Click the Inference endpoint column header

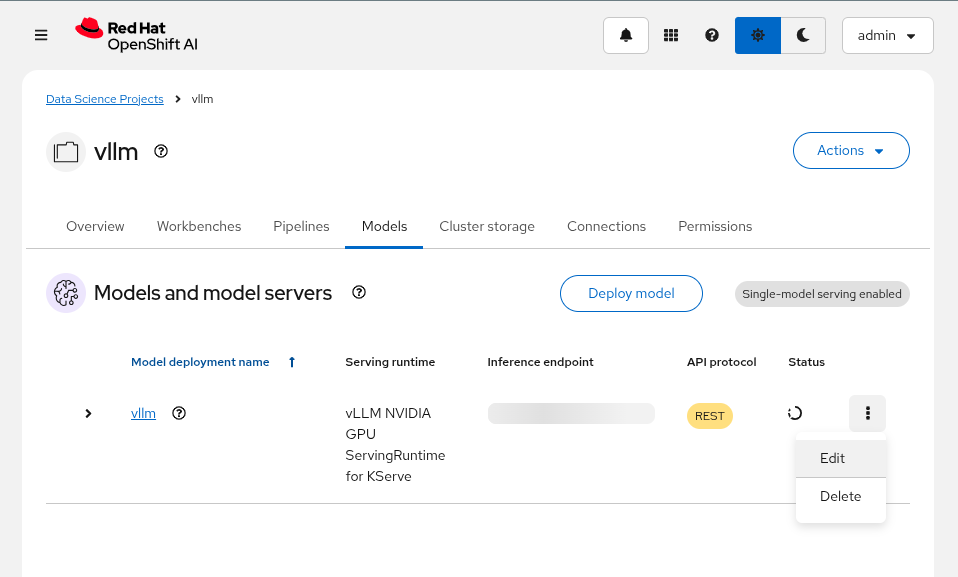(540, 362)
